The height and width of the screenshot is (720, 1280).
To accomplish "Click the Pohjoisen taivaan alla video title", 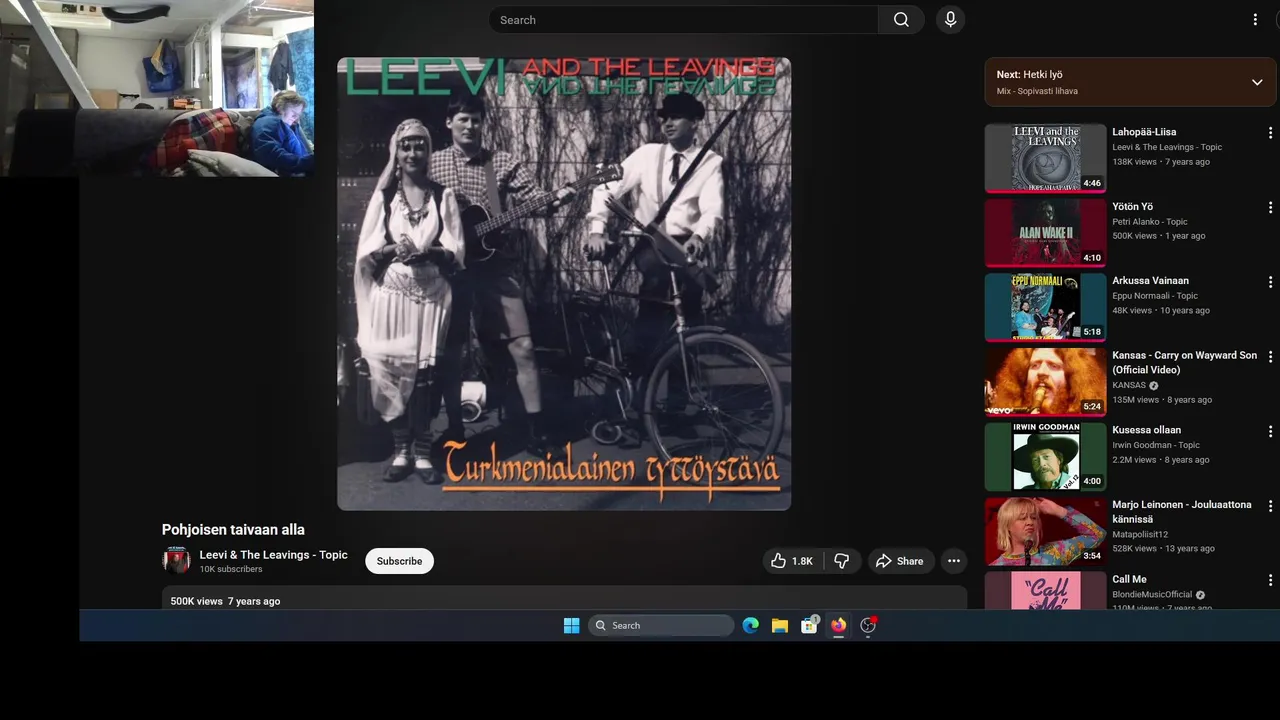I will tap(233, 530).
